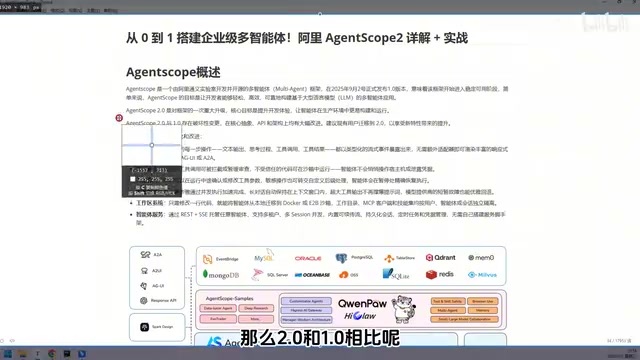Click the bullet label "工作区系统"
This screenshot has width=640, height=360.
click(x=150, y=203)
